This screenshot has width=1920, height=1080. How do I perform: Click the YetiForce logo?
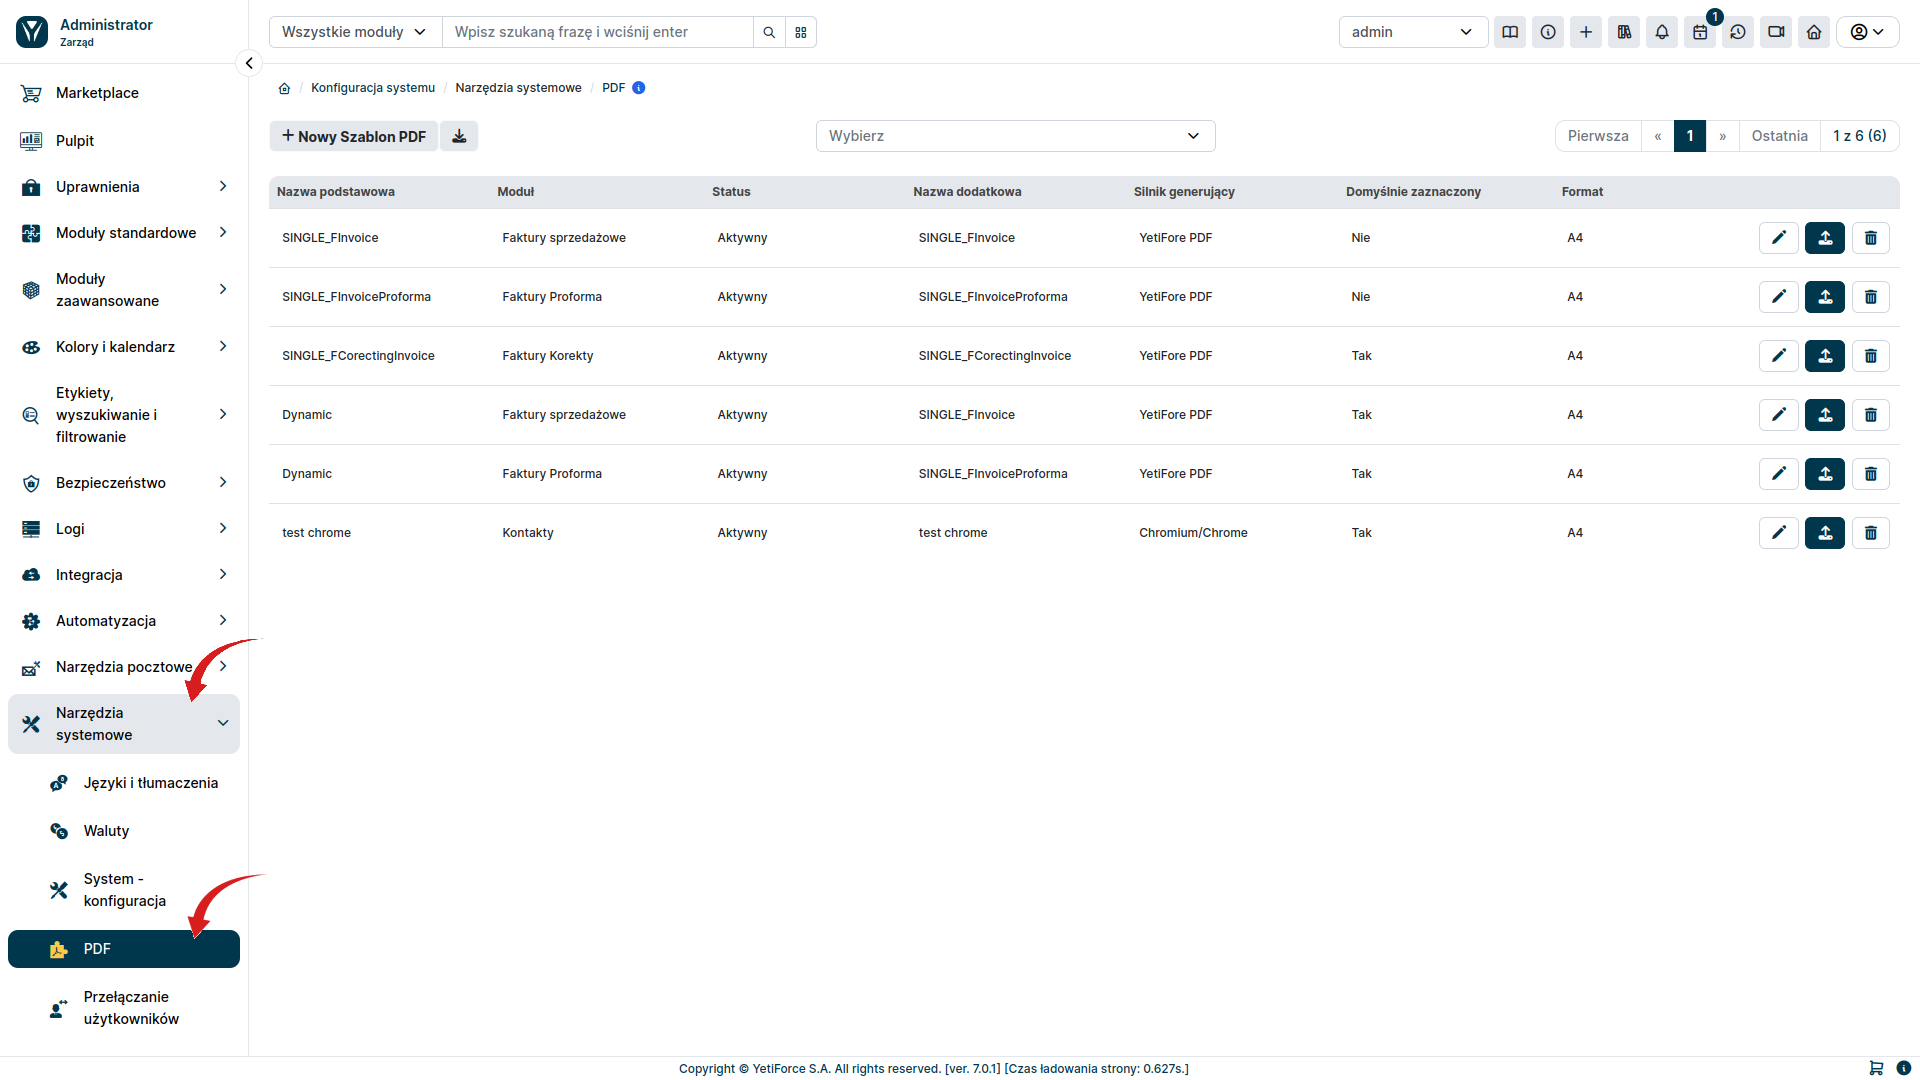click(32, 32)
